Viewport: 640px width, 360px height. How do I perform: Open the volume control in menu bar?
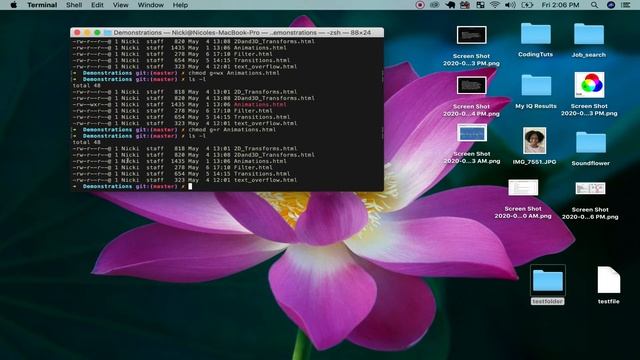tap(510, 5)
